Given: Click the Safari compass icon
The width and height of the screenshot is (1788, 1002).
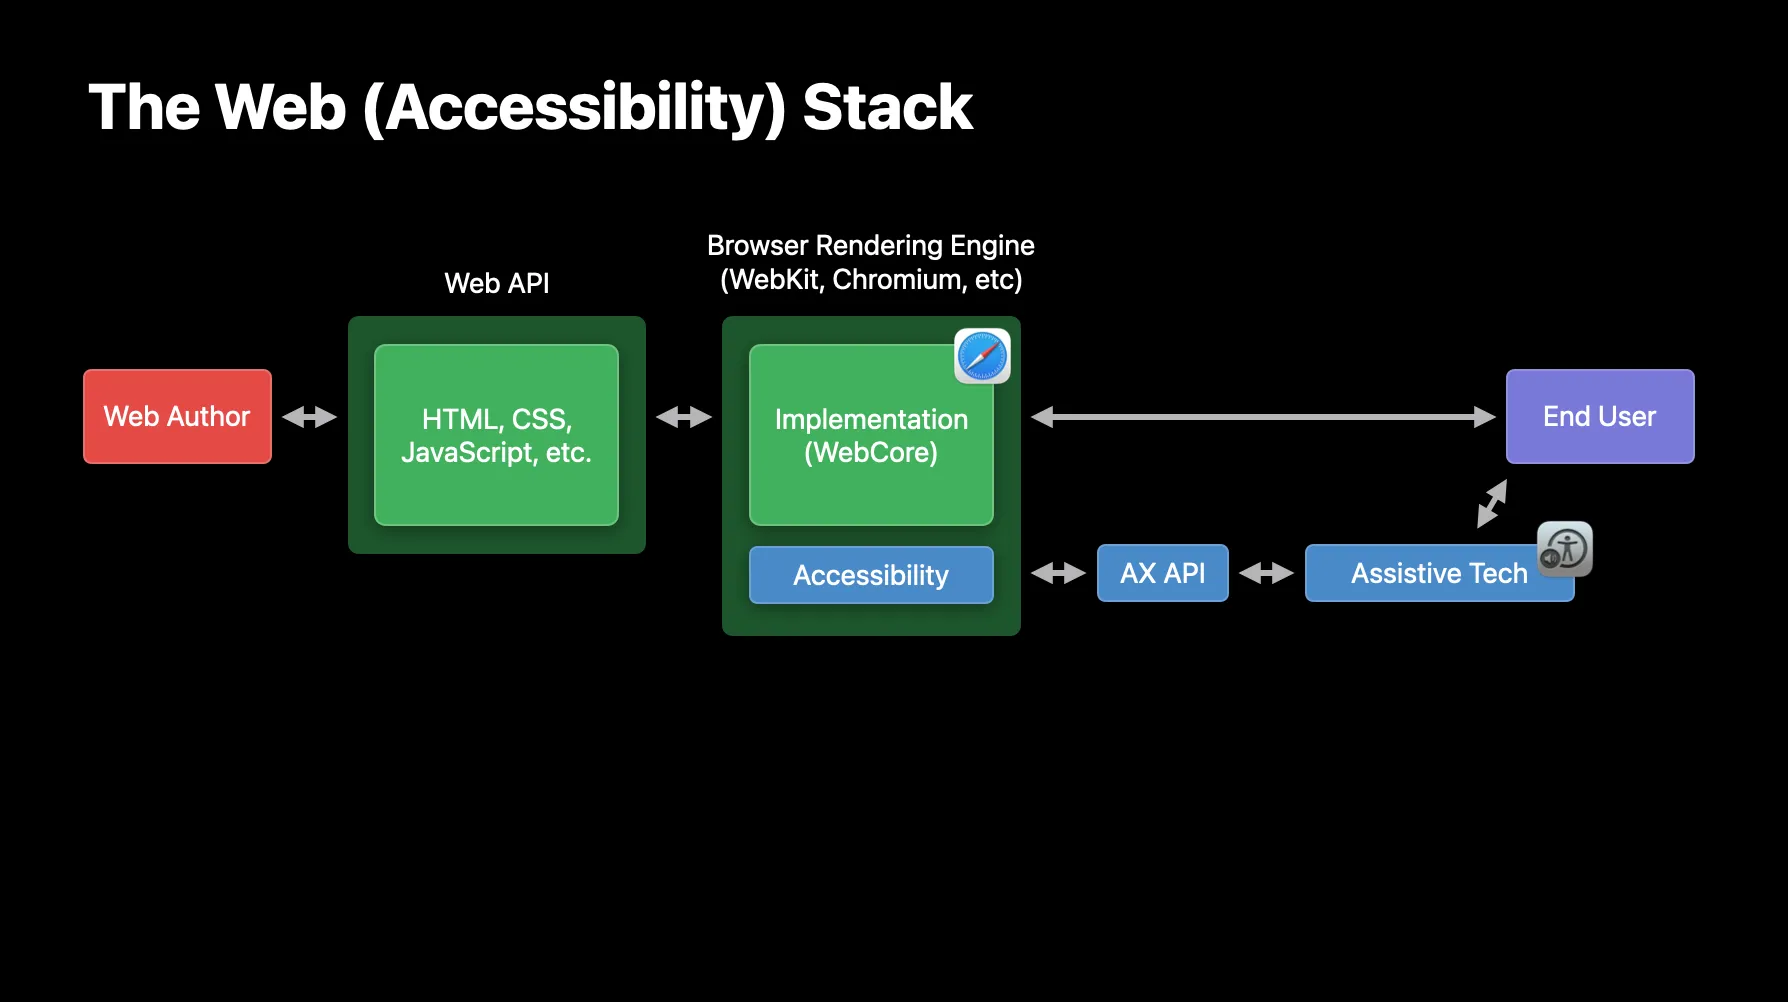Looking at the screenshot, I should 982,356.
